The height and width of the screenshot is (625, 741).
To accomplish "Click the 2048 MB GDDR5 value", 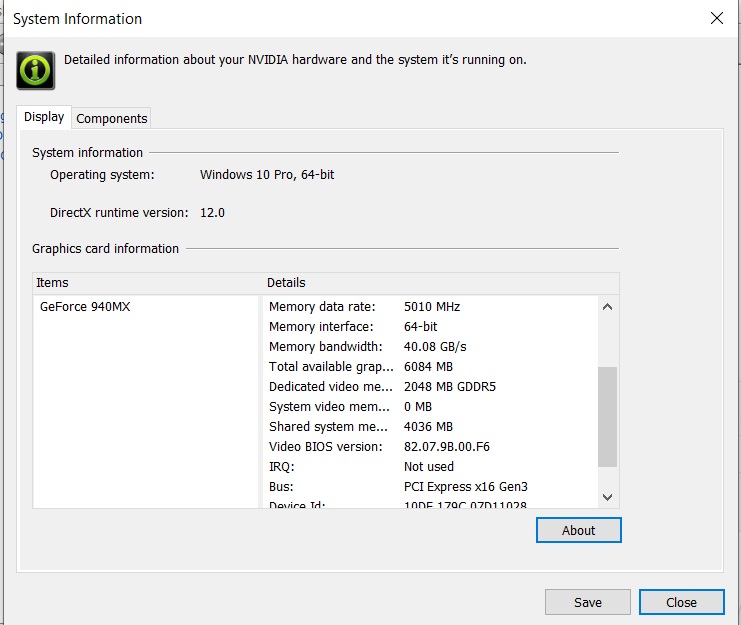I will click(450, 386).
